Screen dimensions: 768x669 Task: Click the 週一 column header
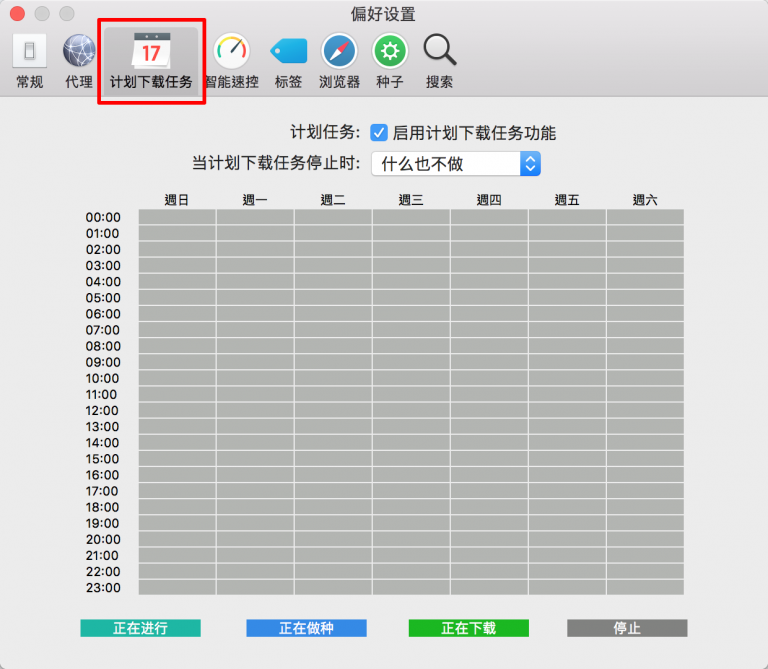tap(255, 200)
